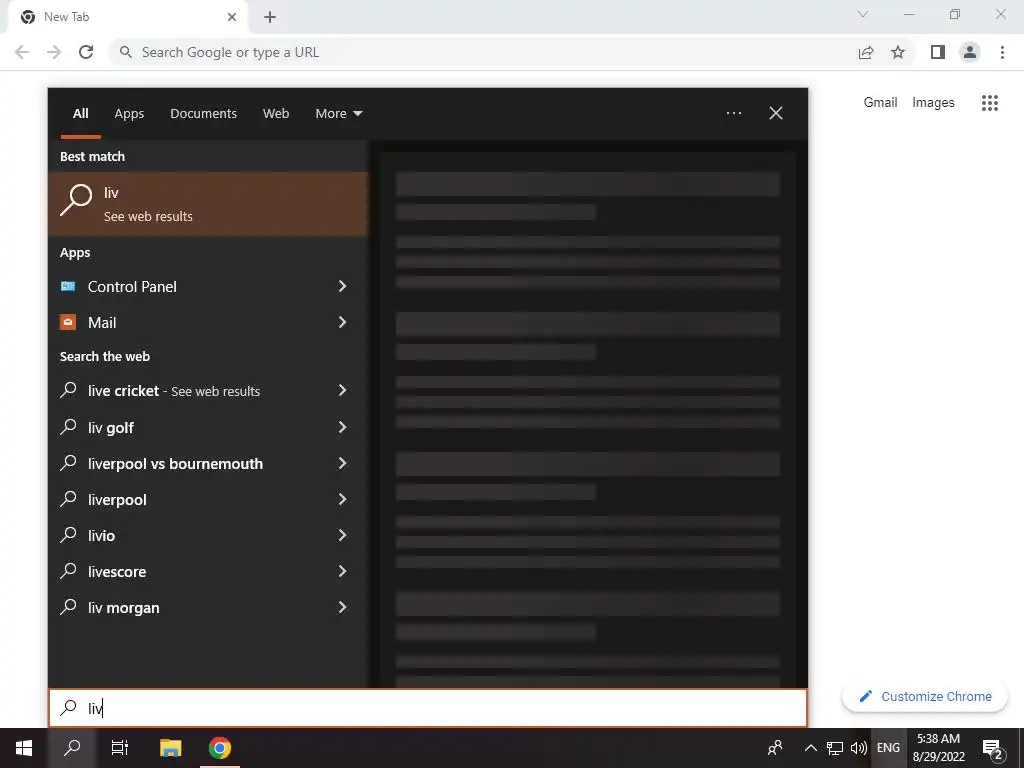Screen dimensions: 1024x768
Task: Expand liv golf suggestion arrow
Action: pyautogui.click(x=342, y=427)
